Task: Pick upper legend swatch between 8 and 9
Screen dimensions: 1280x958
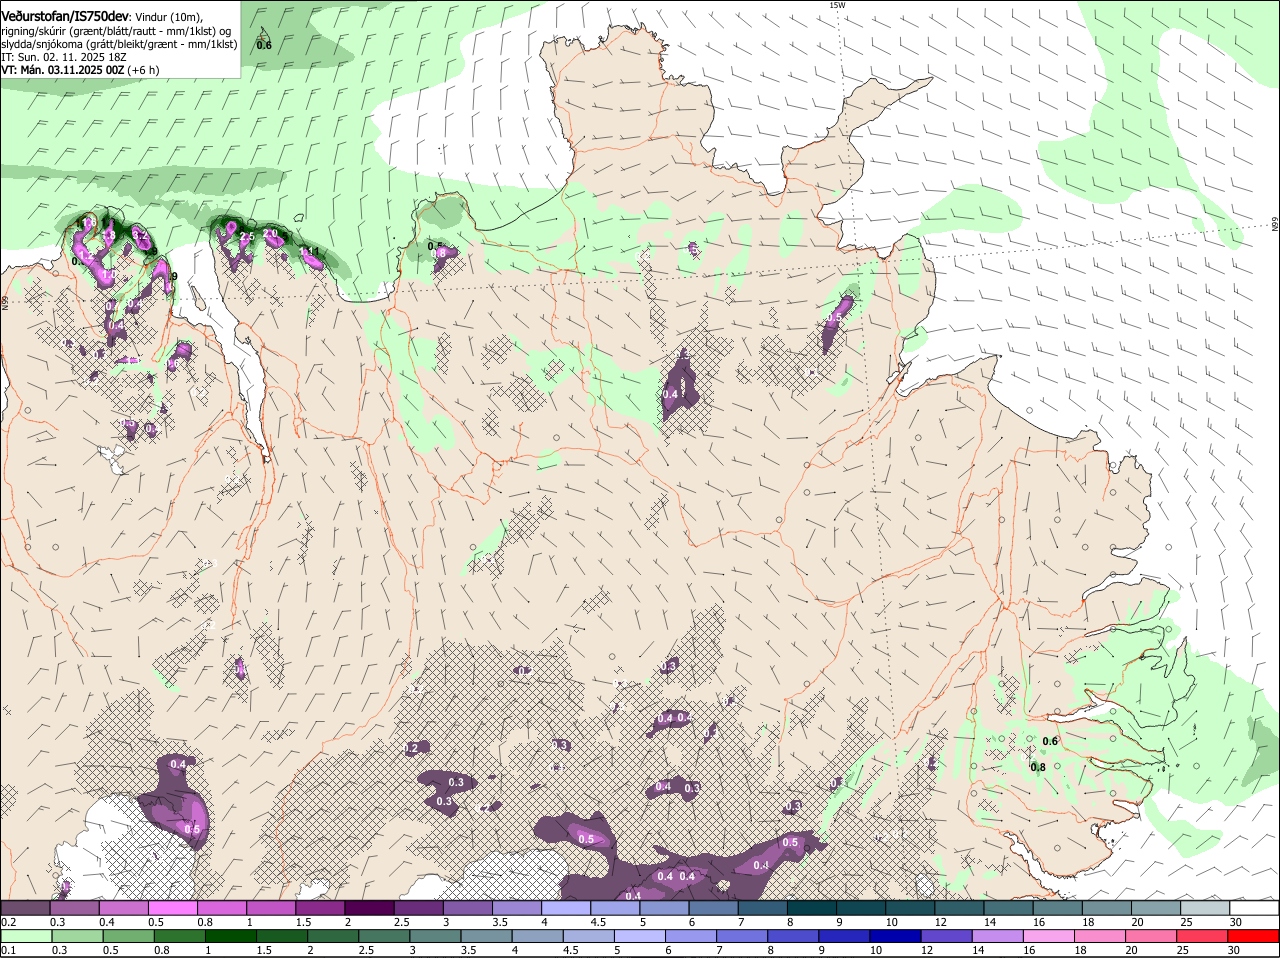Action: pos(812,907)
